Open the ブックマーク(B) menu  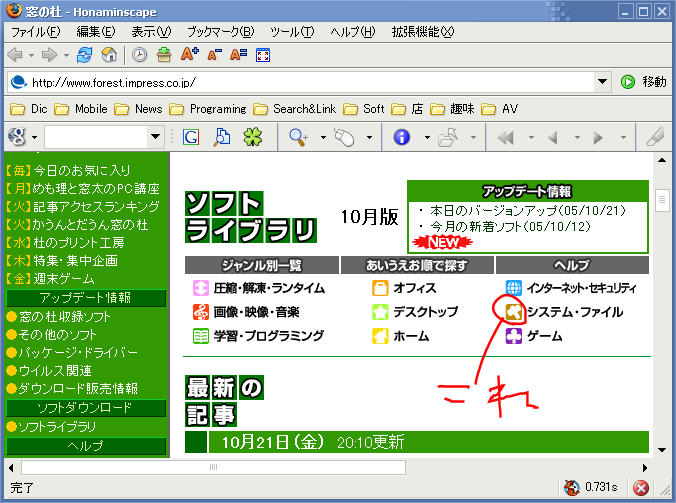(x=220, y=32)
